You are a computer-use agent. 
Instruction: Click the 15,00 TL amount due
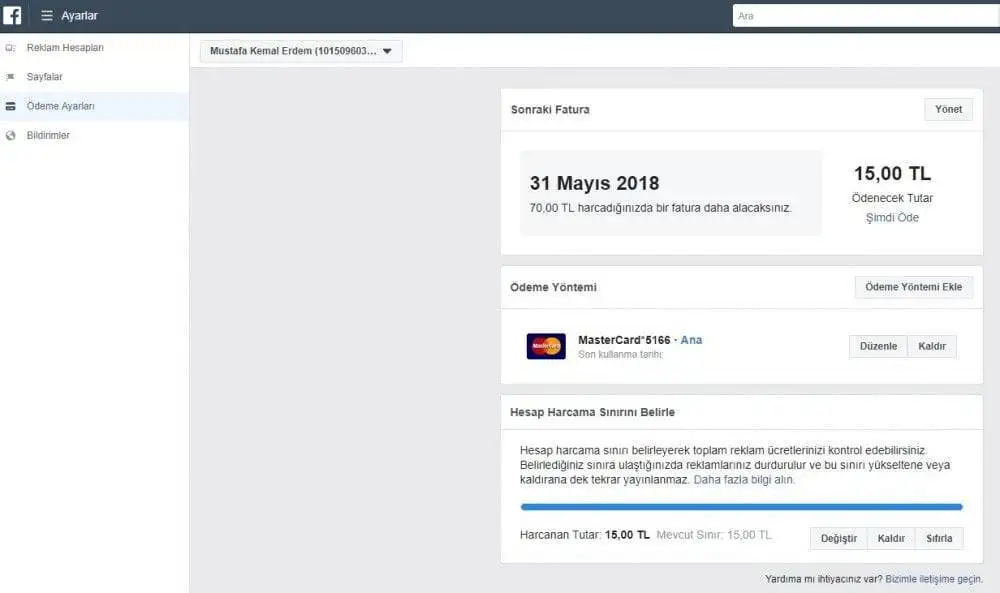[892, 173]
